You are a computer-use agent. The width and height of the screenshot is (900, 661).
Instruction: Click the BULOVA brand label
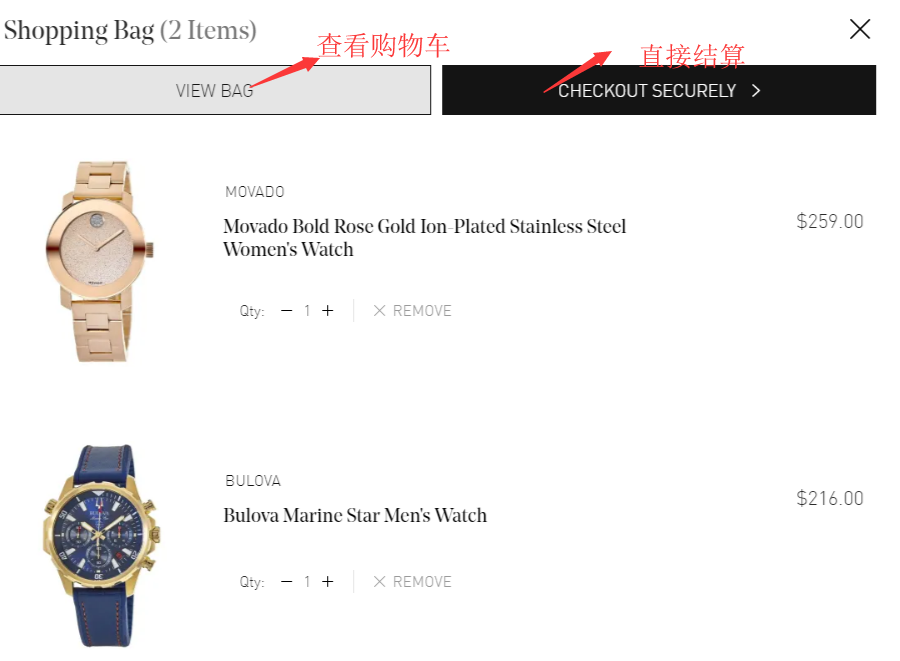253,481
